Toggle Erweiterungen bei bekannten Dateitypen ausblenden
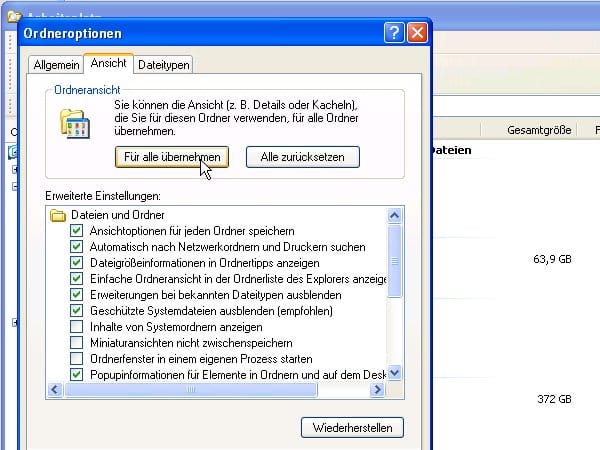The width and height of the screenshot is (600, 450). pos(77,295)
